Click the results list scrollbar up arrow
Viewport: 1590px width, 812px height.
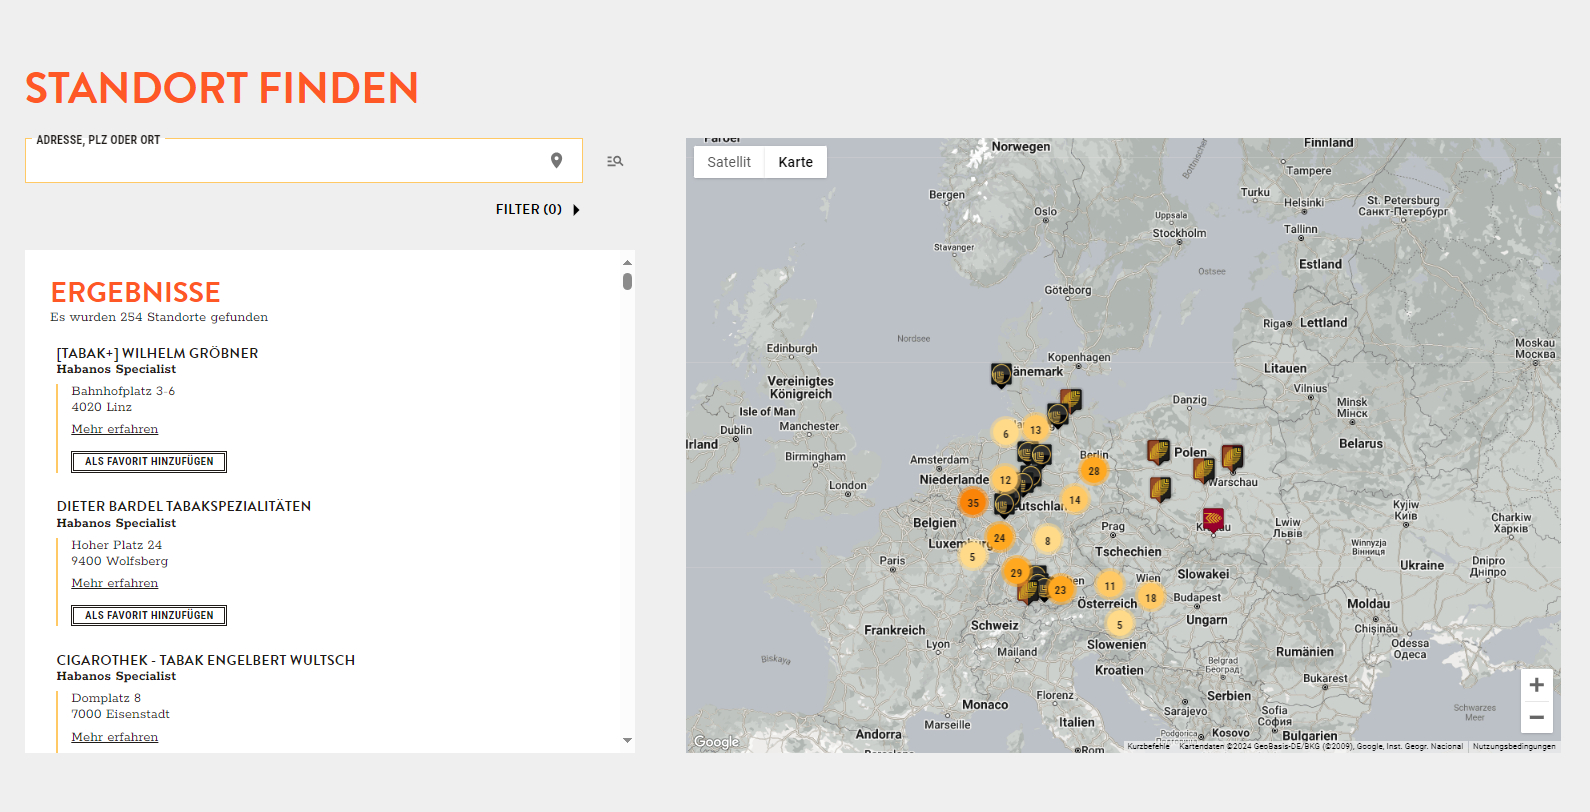click(627, 262)
